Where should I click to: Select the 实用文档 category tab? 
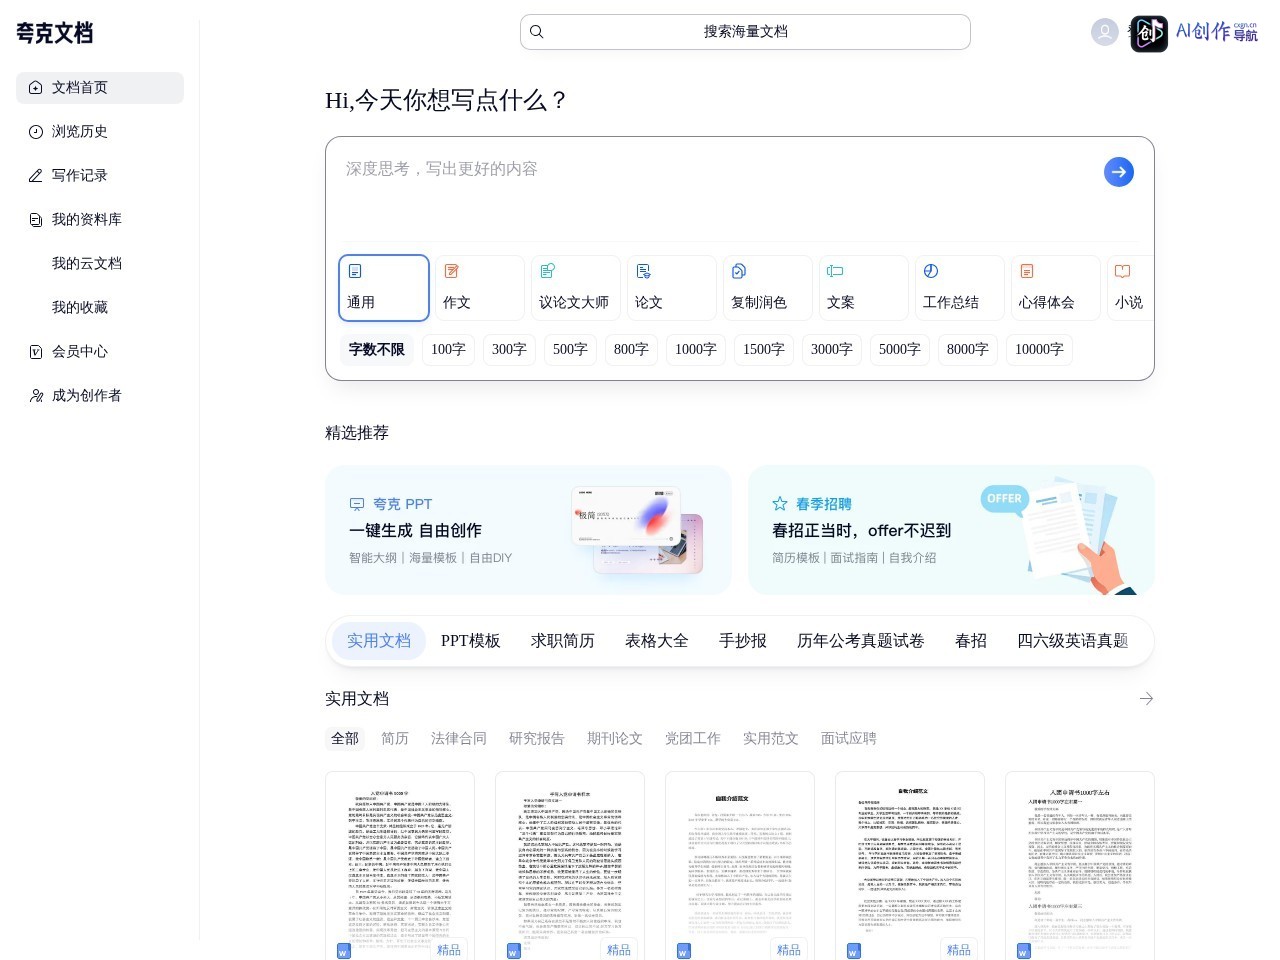coord(379,641)
